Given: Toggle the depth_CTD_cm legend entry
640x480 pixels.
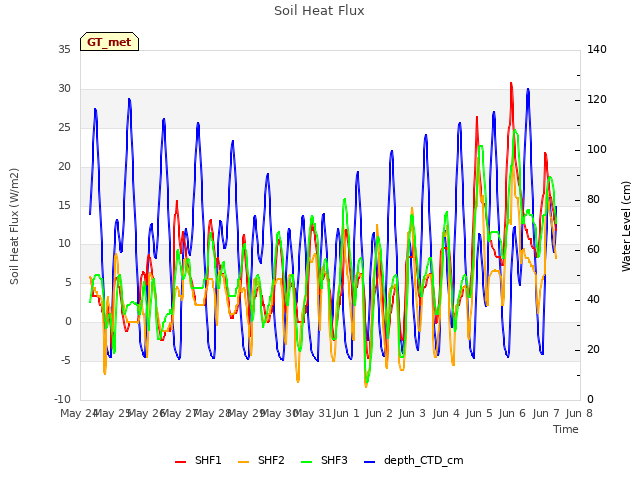Looking at the screenshot, I should coord(413,460).
